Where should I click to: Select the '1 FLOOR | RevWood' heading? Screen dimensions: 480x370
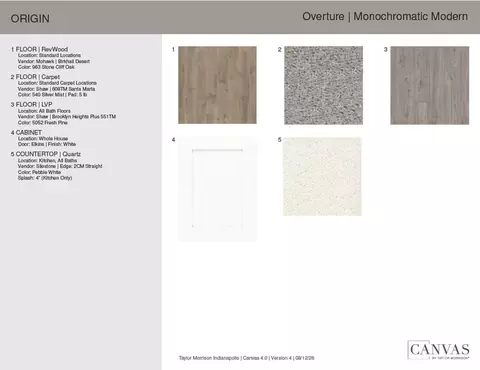coord(39,49)
